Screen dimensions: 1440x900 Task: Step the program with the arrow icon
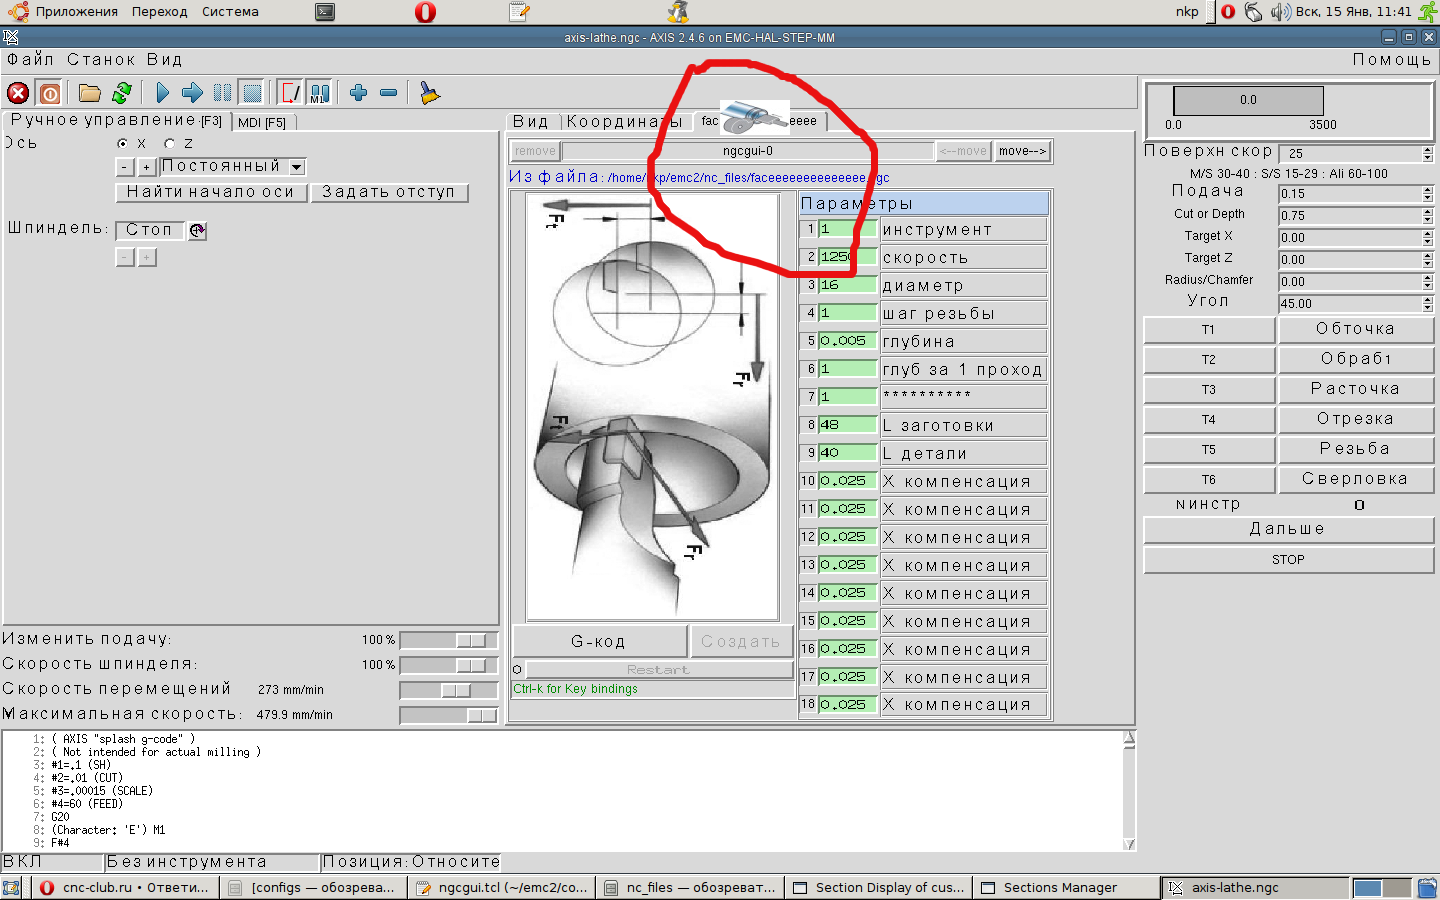tap(193, 93)
